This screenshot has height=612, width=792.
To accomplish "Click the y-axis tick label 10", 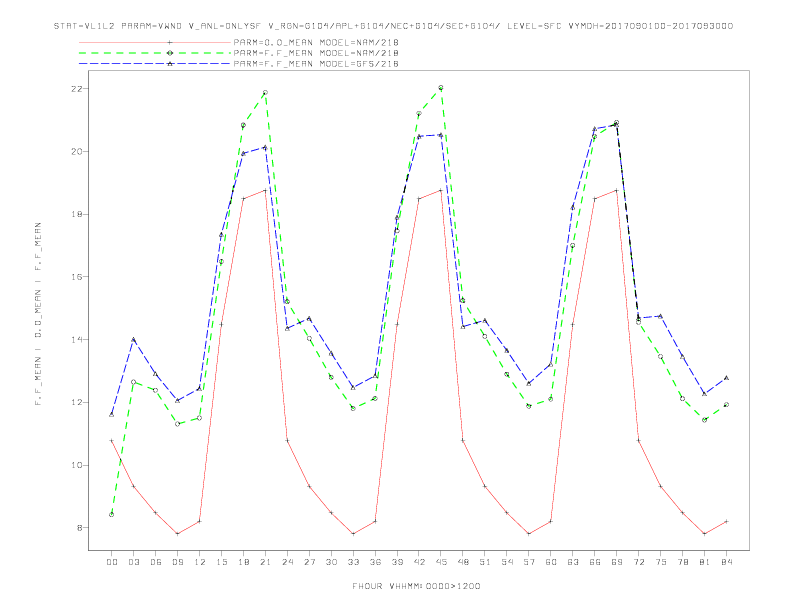I will (x=76, y=465).
